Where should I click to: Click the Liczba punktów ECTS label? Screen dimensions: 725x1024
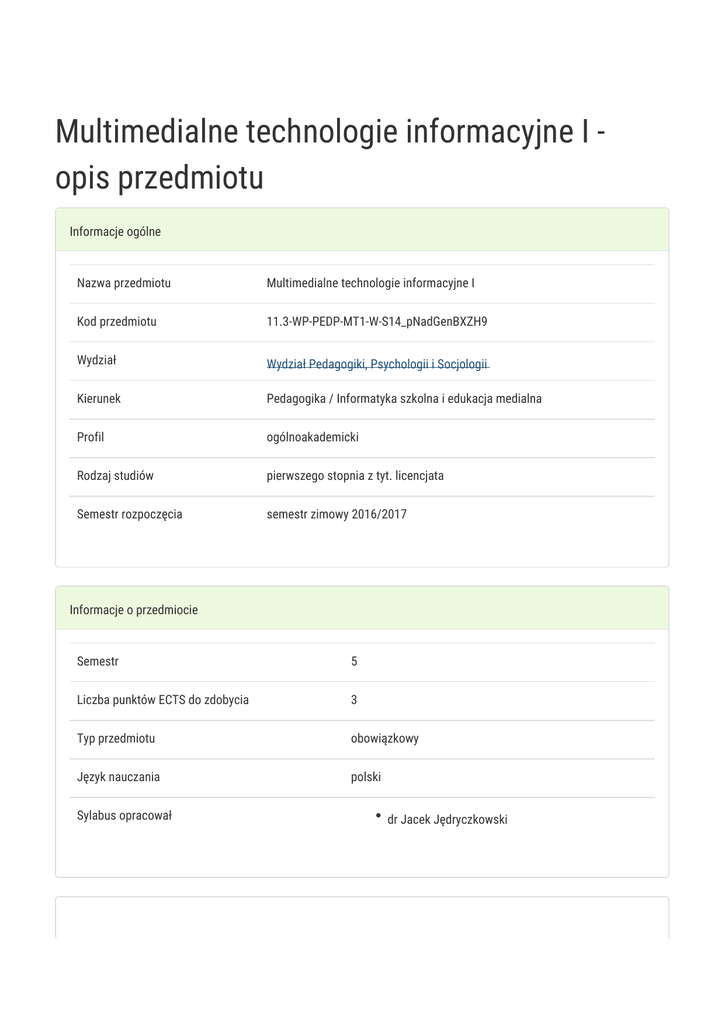click(163, 700)
